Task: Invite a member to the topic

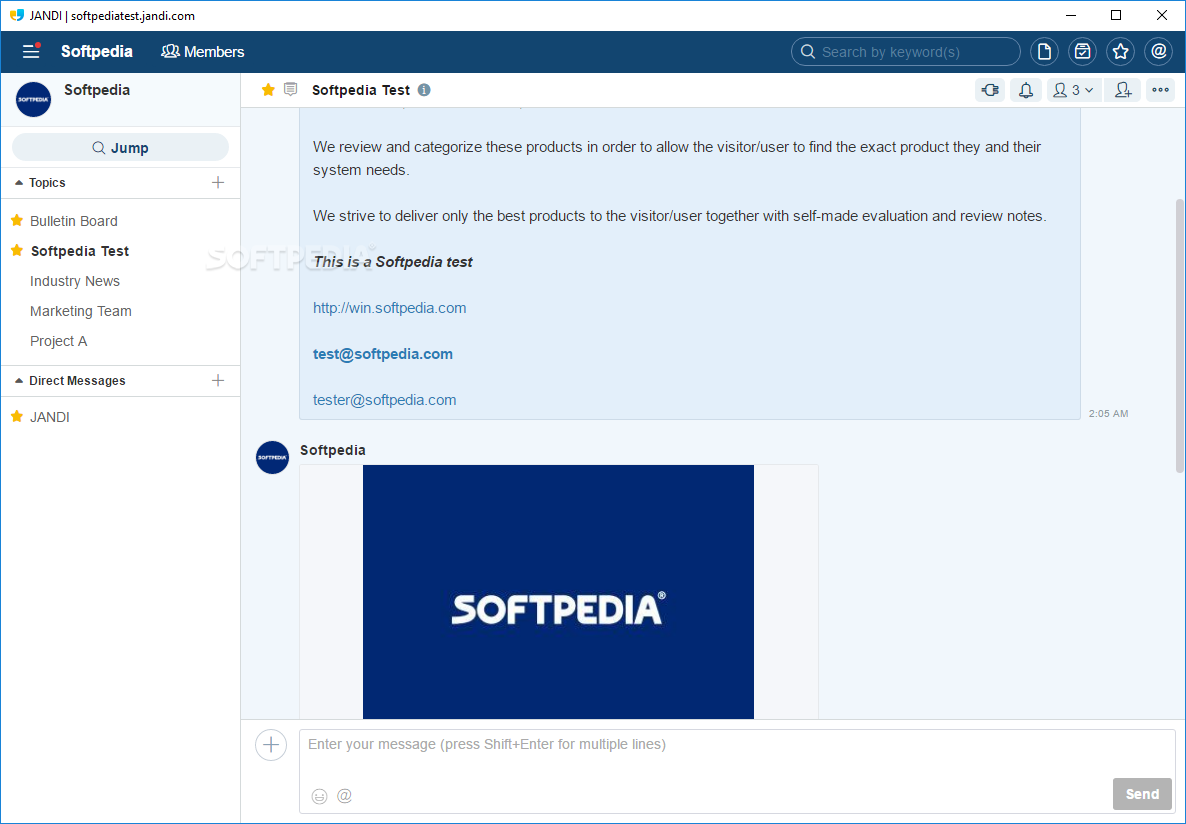Action: click(x=1122, y=90)
